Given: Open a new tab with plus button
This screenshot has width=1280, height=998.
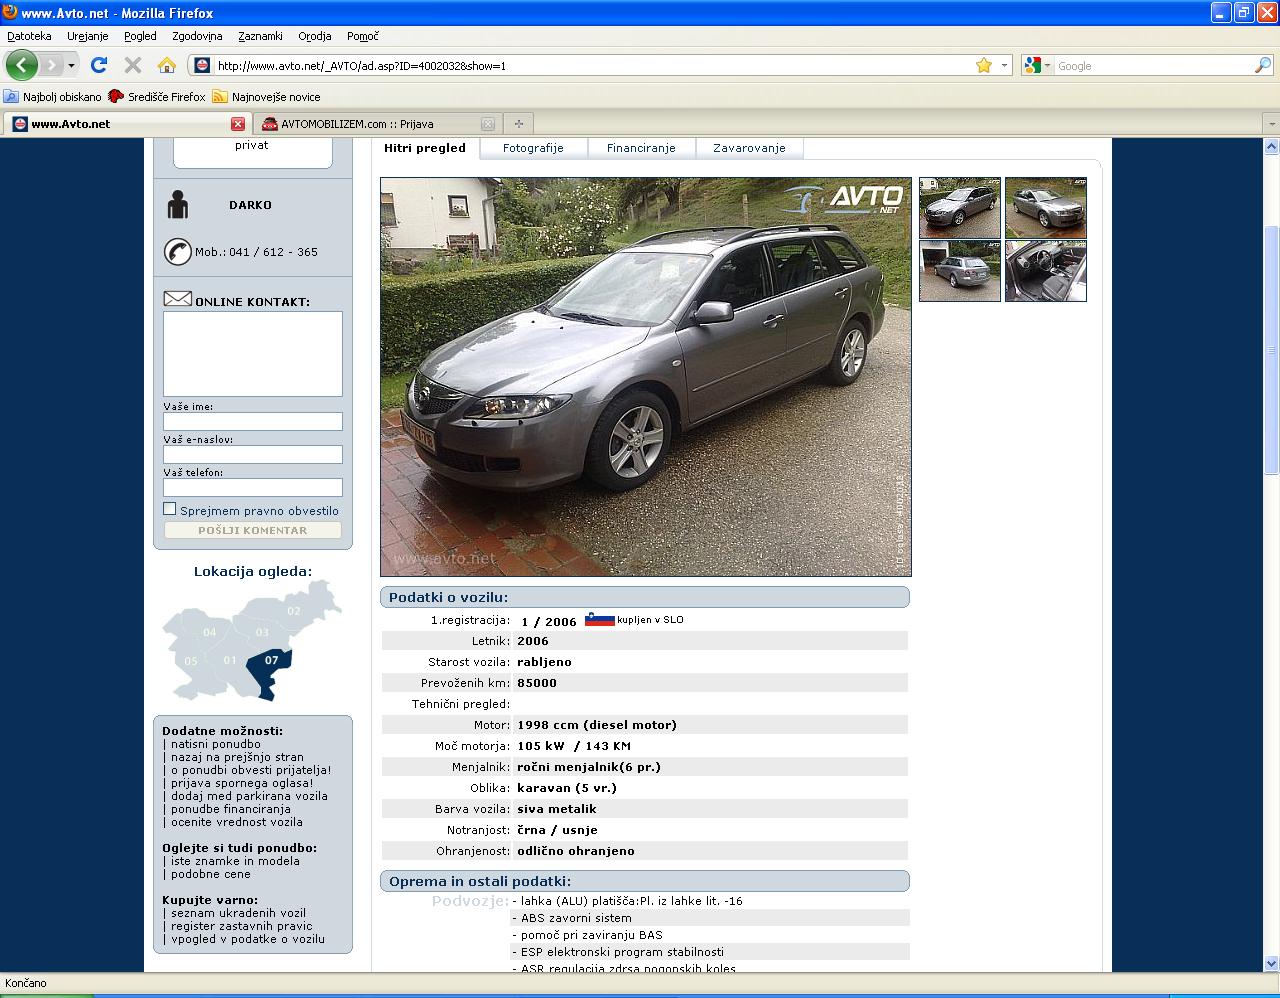Looking at the screenshot, I should 518,124.
